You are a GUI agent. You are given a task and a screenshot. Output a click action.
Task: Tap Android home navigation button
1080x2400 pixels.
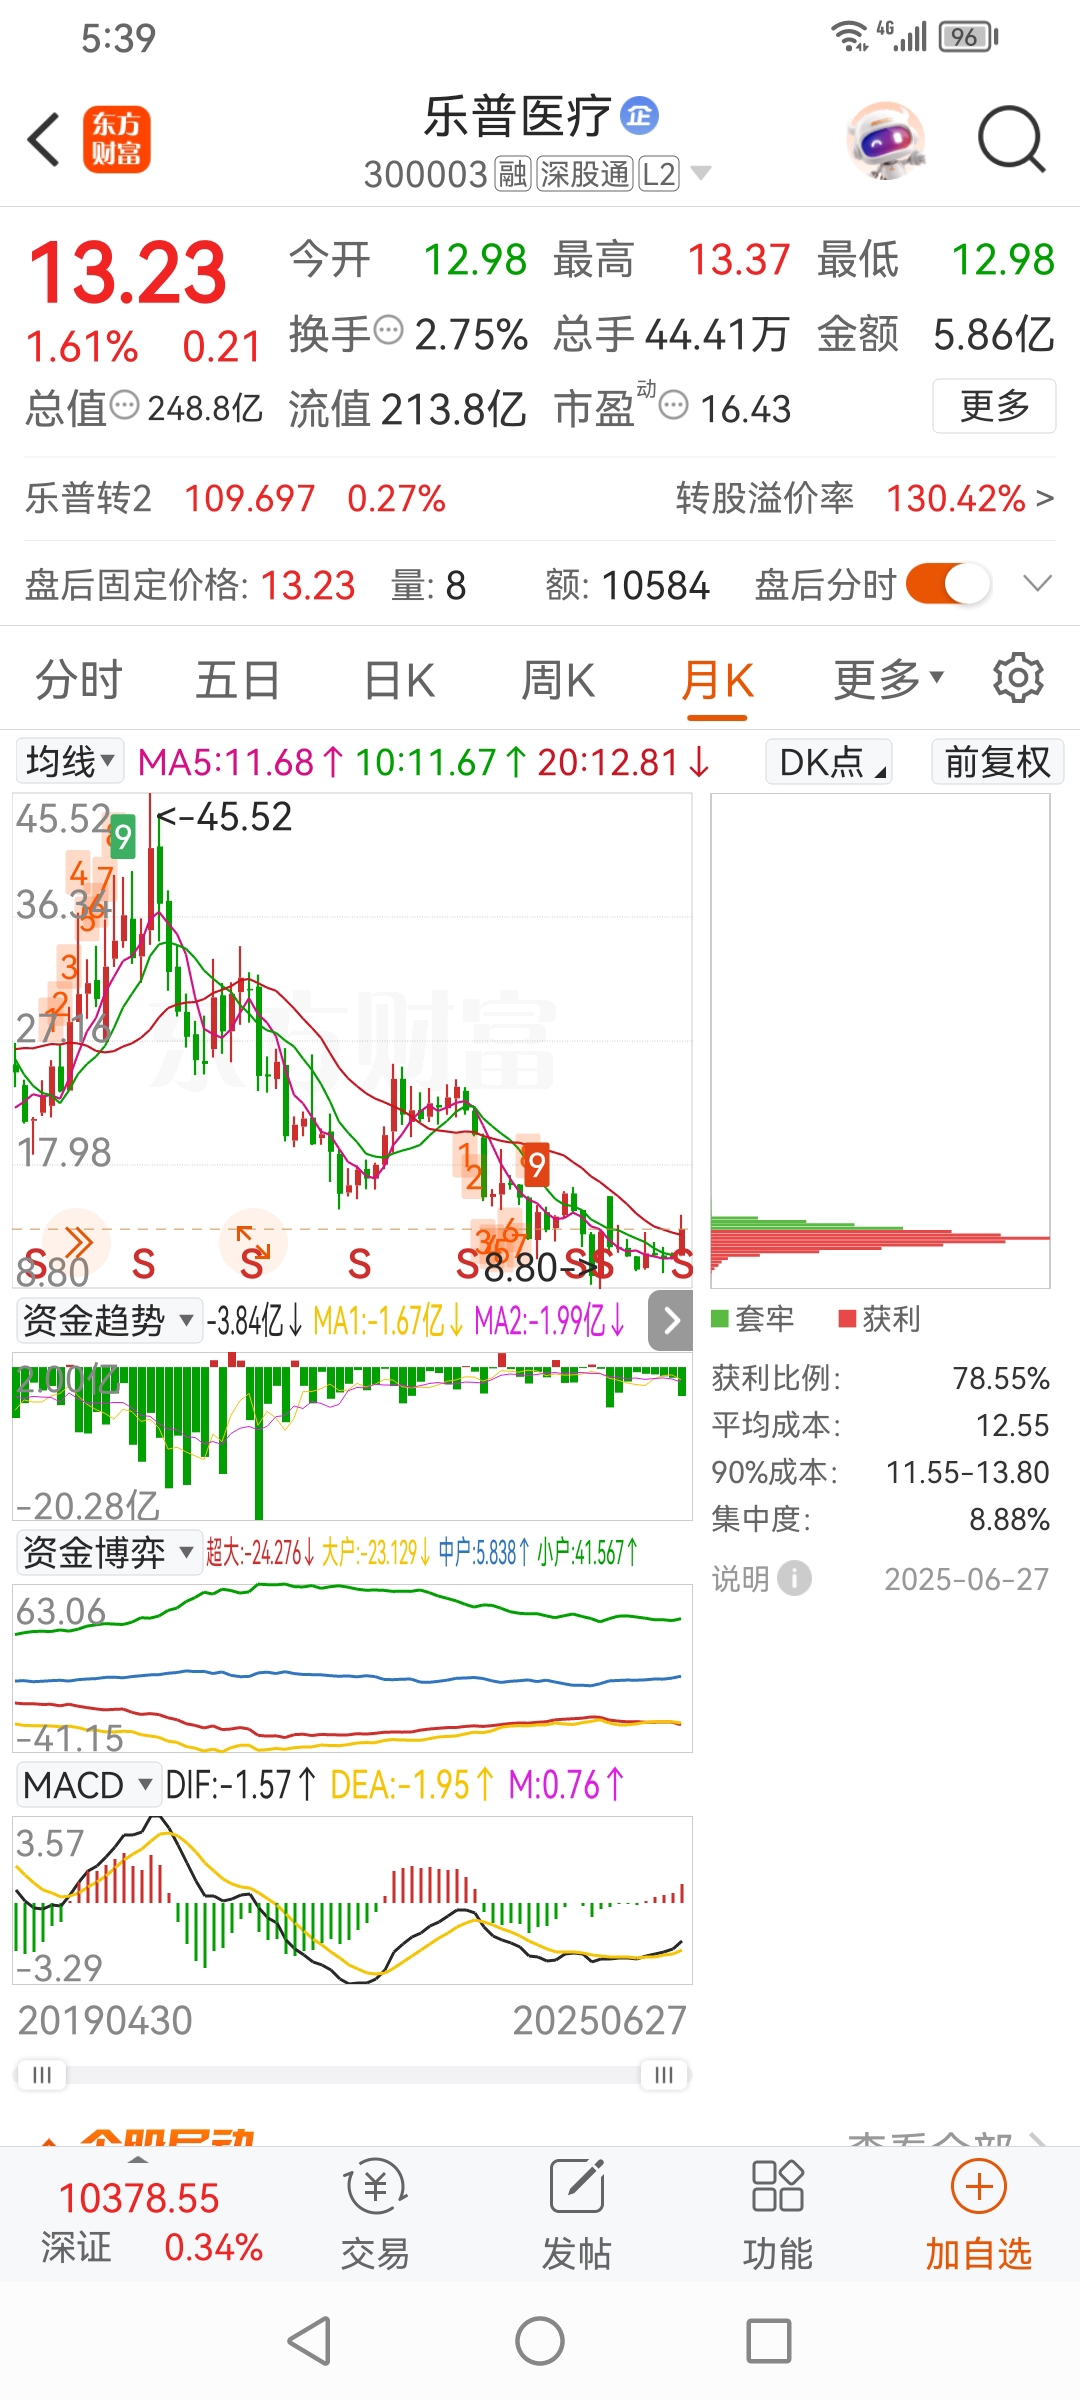point(540,2341)
